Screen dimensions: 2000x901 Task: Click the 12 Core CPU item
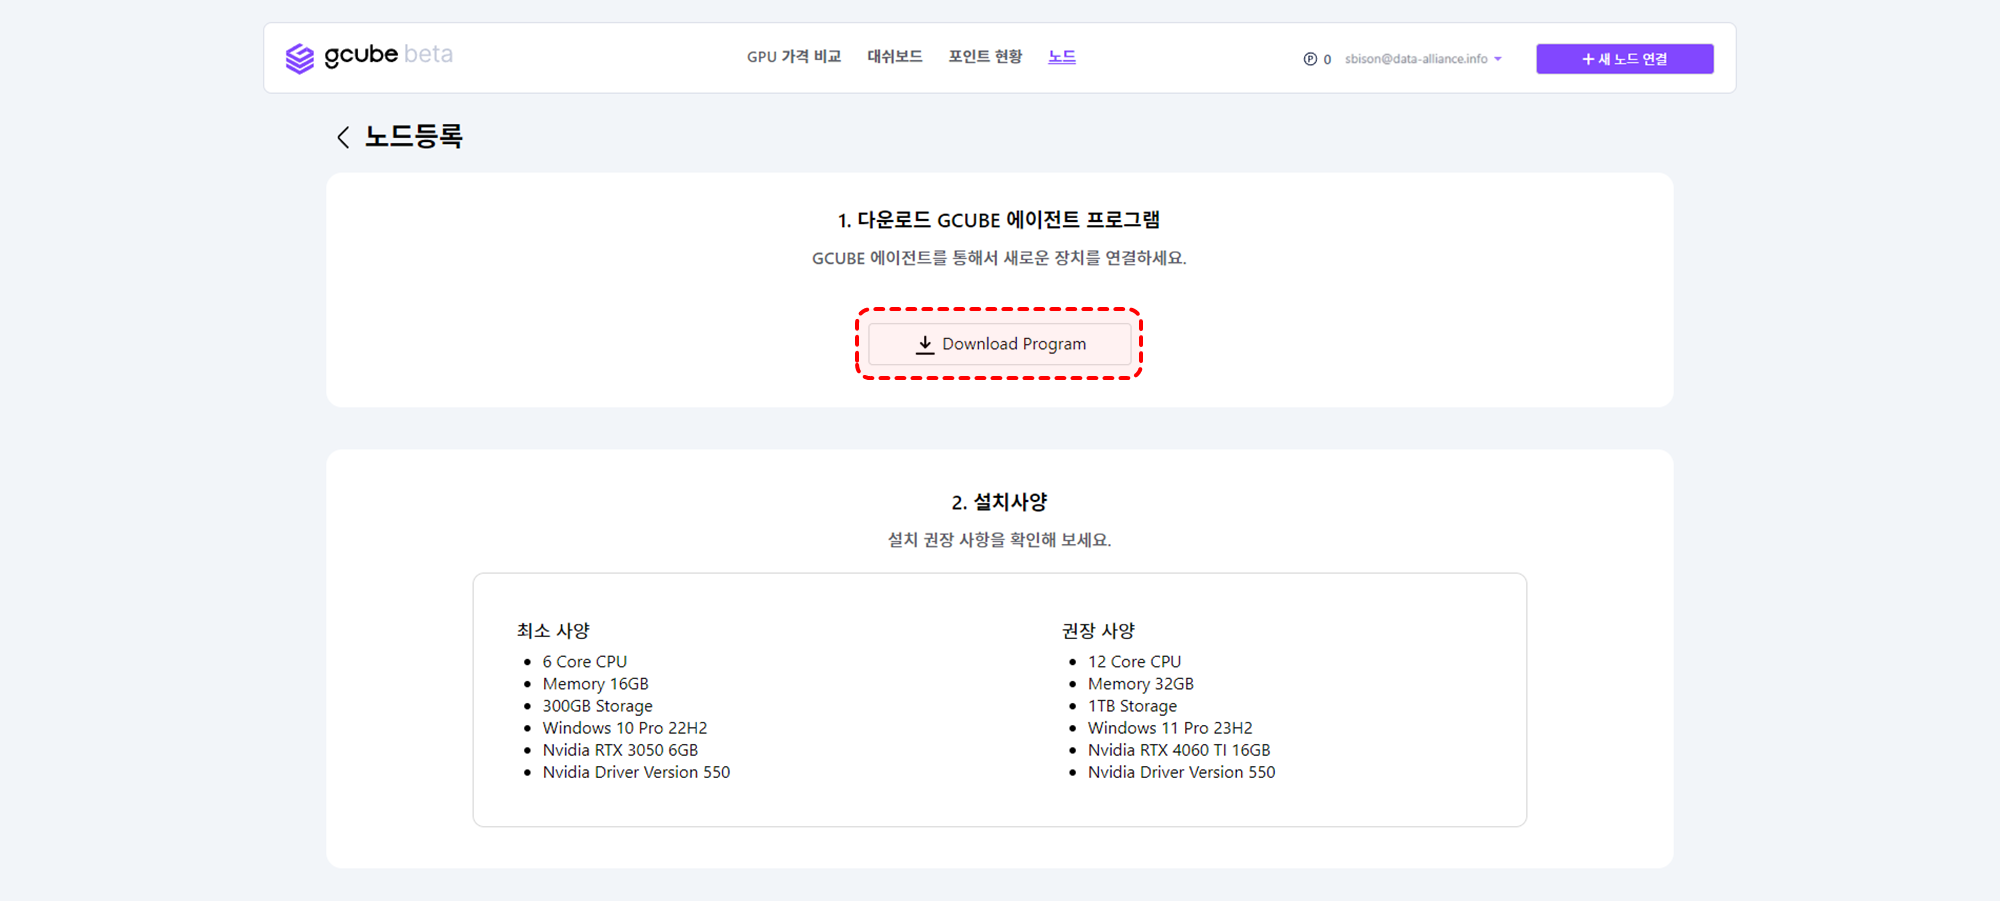click(1135, 662)
